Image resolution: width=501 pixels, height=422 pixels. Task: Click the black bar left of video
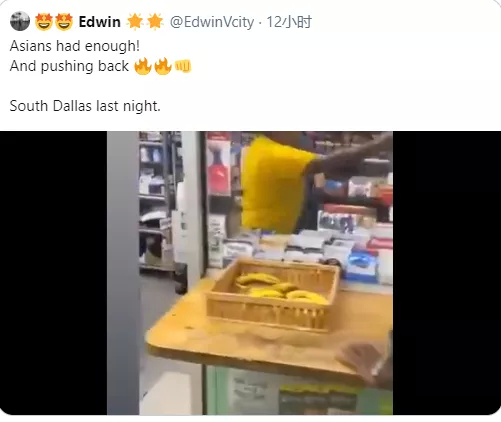(x=53, y=273)
